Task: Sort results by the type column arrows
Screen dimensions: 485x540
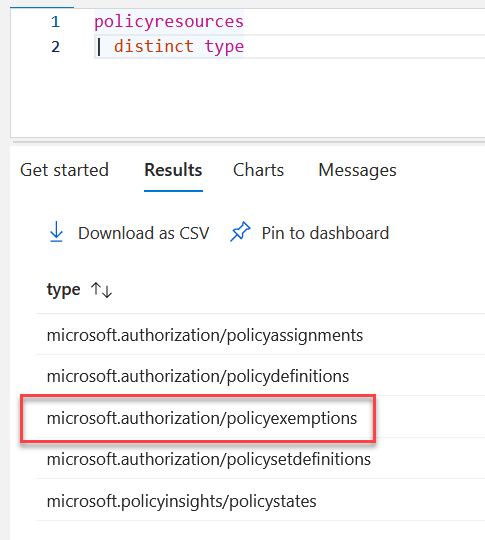Action: coord(102,290)
